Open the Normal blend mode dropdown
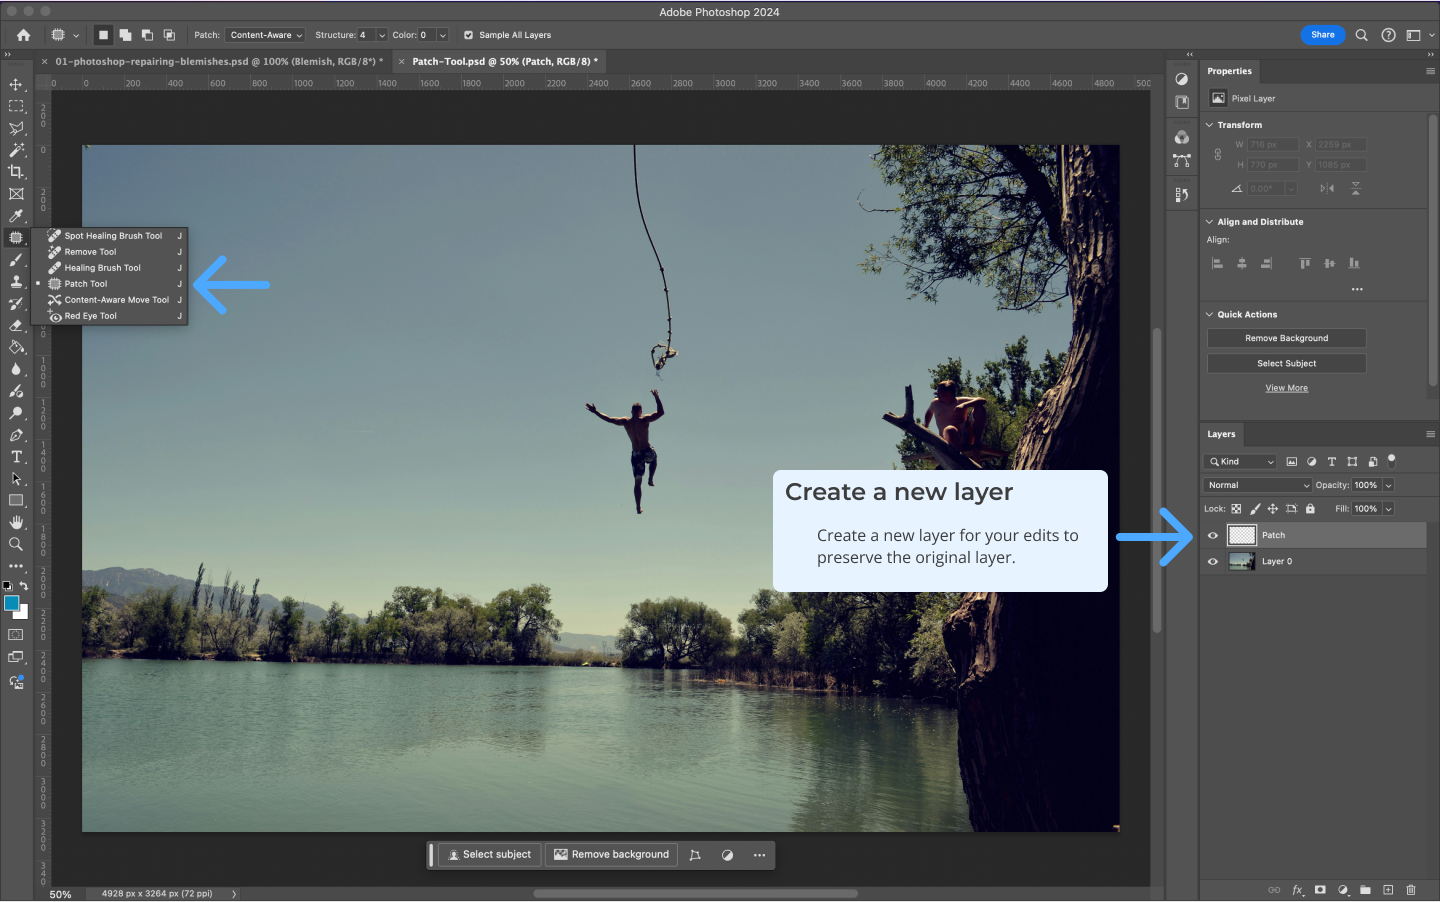The height and width of the screenshot is (902, 1440). (1257, 485)
